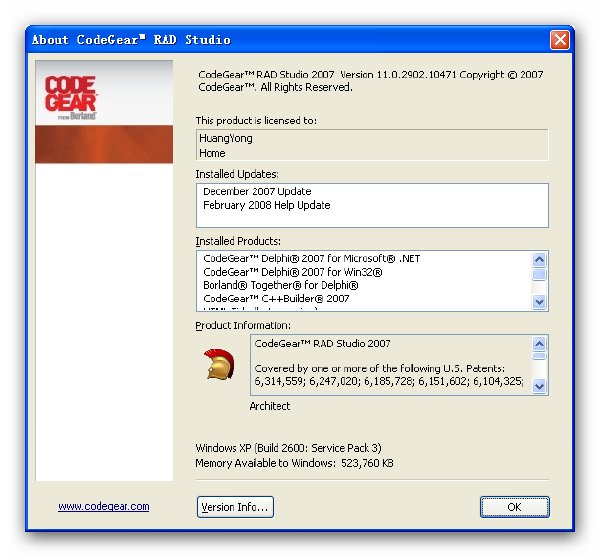Screen dimensions: 600x557
Task: Click the OK button
Action: click(x=515, y=507)
